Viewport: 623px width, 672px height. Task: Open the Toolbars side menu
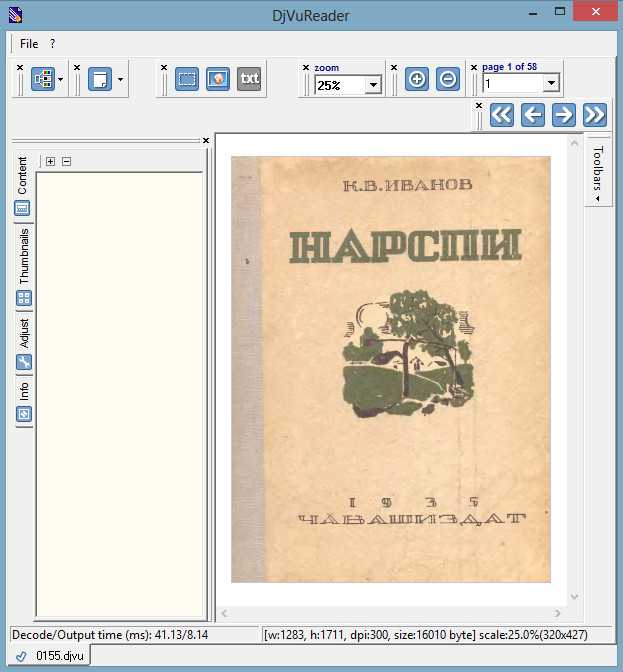pyautogui.click(x=598, y=173)
